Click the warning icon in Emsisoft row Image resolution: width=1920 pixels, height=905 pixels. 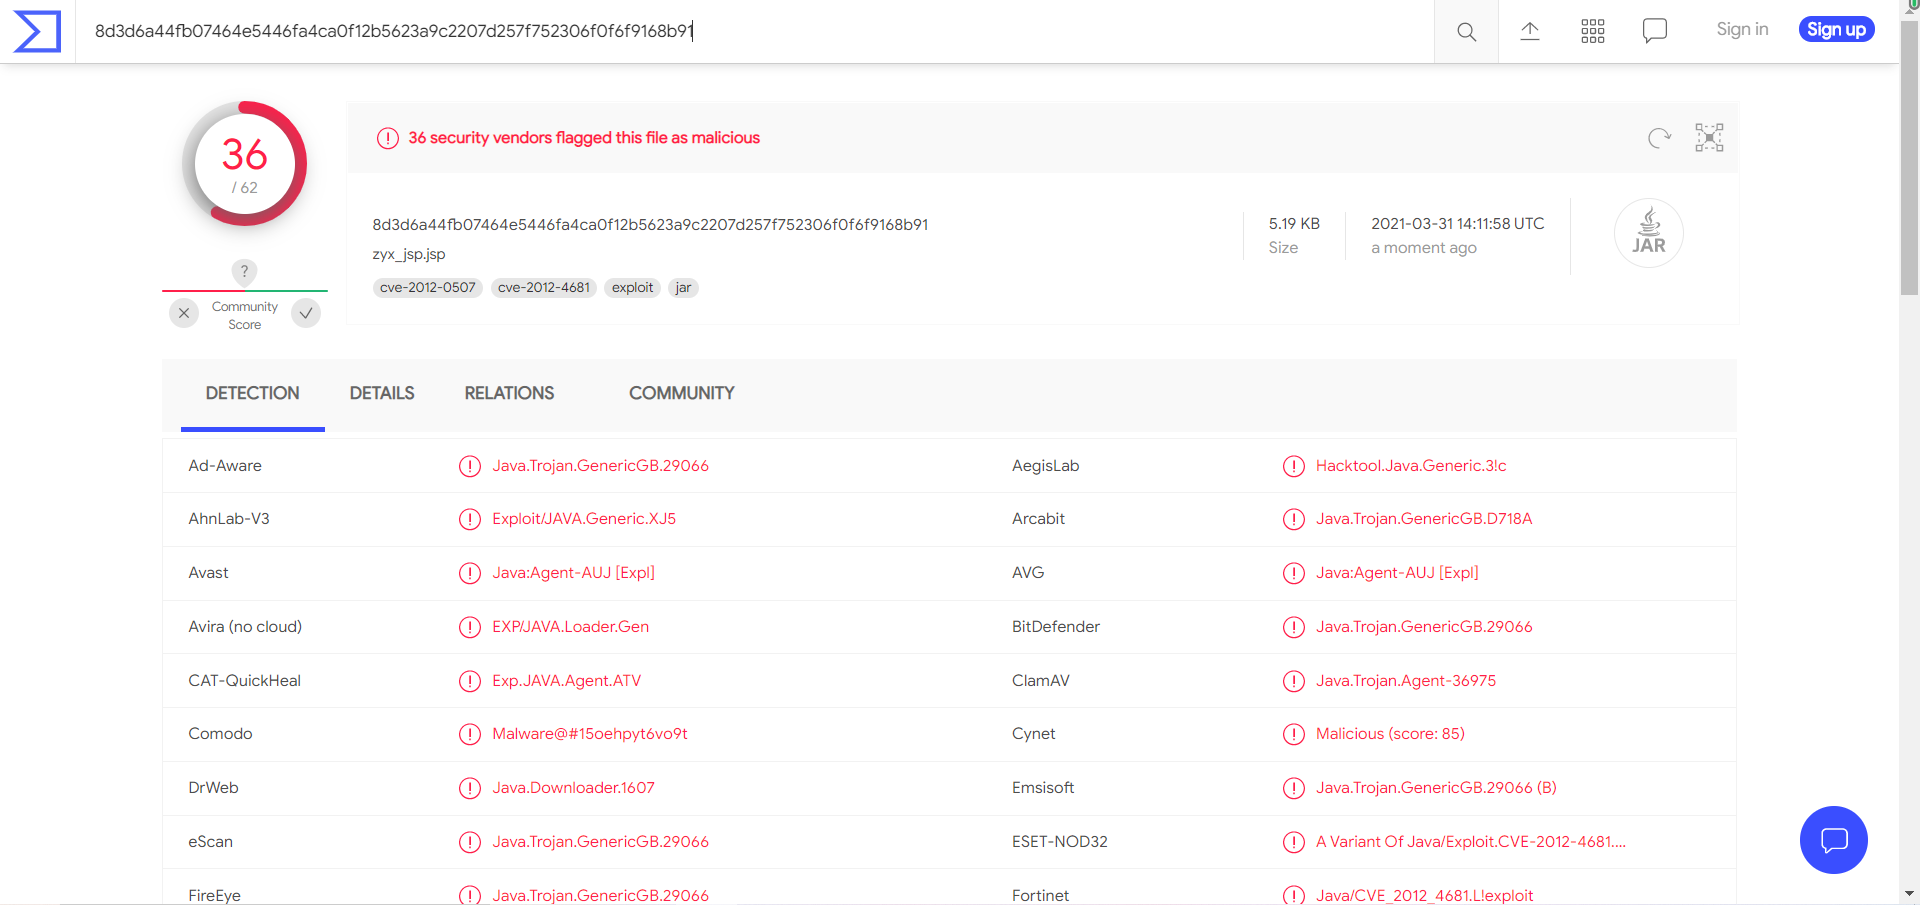[x=1294, y=788]
